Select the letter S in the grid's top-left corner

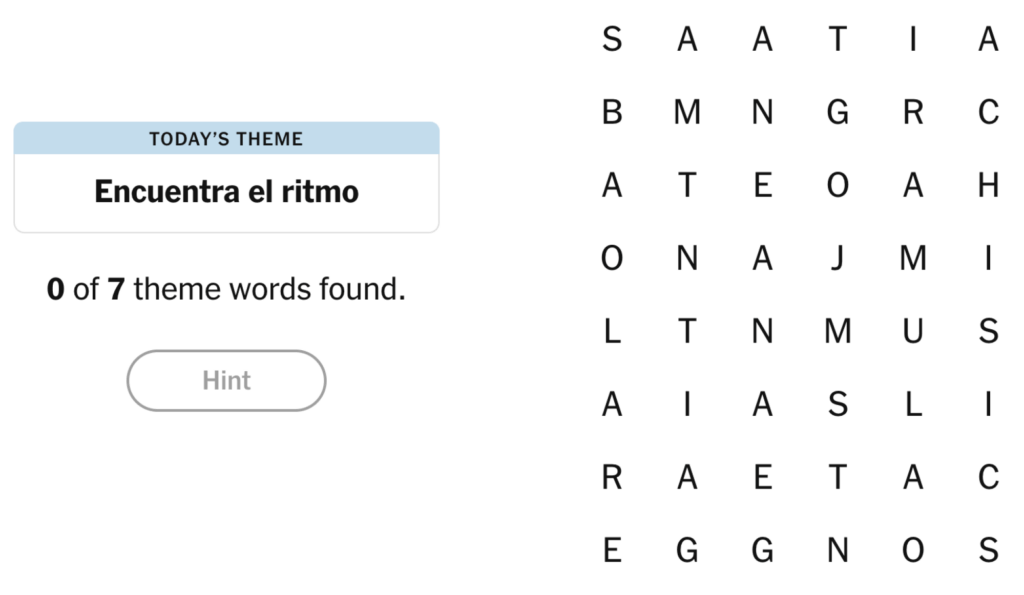(612, 40)
